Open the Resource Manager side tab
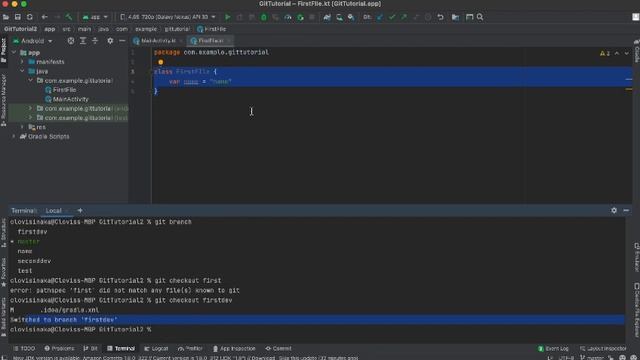The width and height of the screenshot is (640, 360). (x=3, y=100)
